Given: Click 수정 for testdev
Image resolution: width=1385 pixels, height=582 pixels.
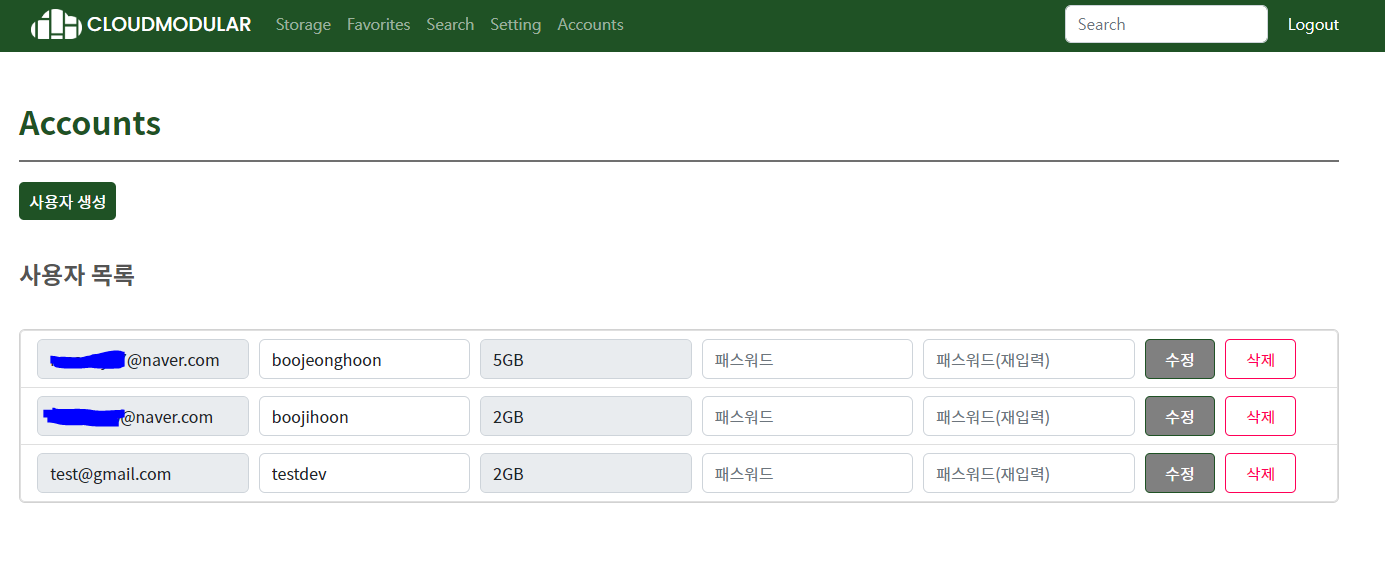Looking at the screenshot, I should click(1180, 473).
